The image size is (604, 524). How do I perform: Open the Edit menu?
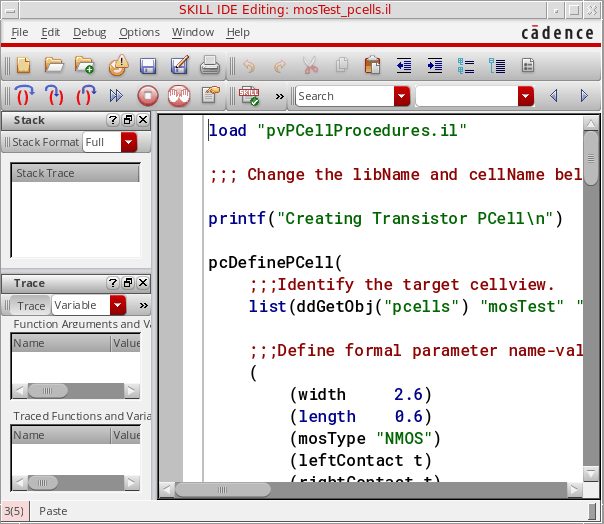(50, 32)
